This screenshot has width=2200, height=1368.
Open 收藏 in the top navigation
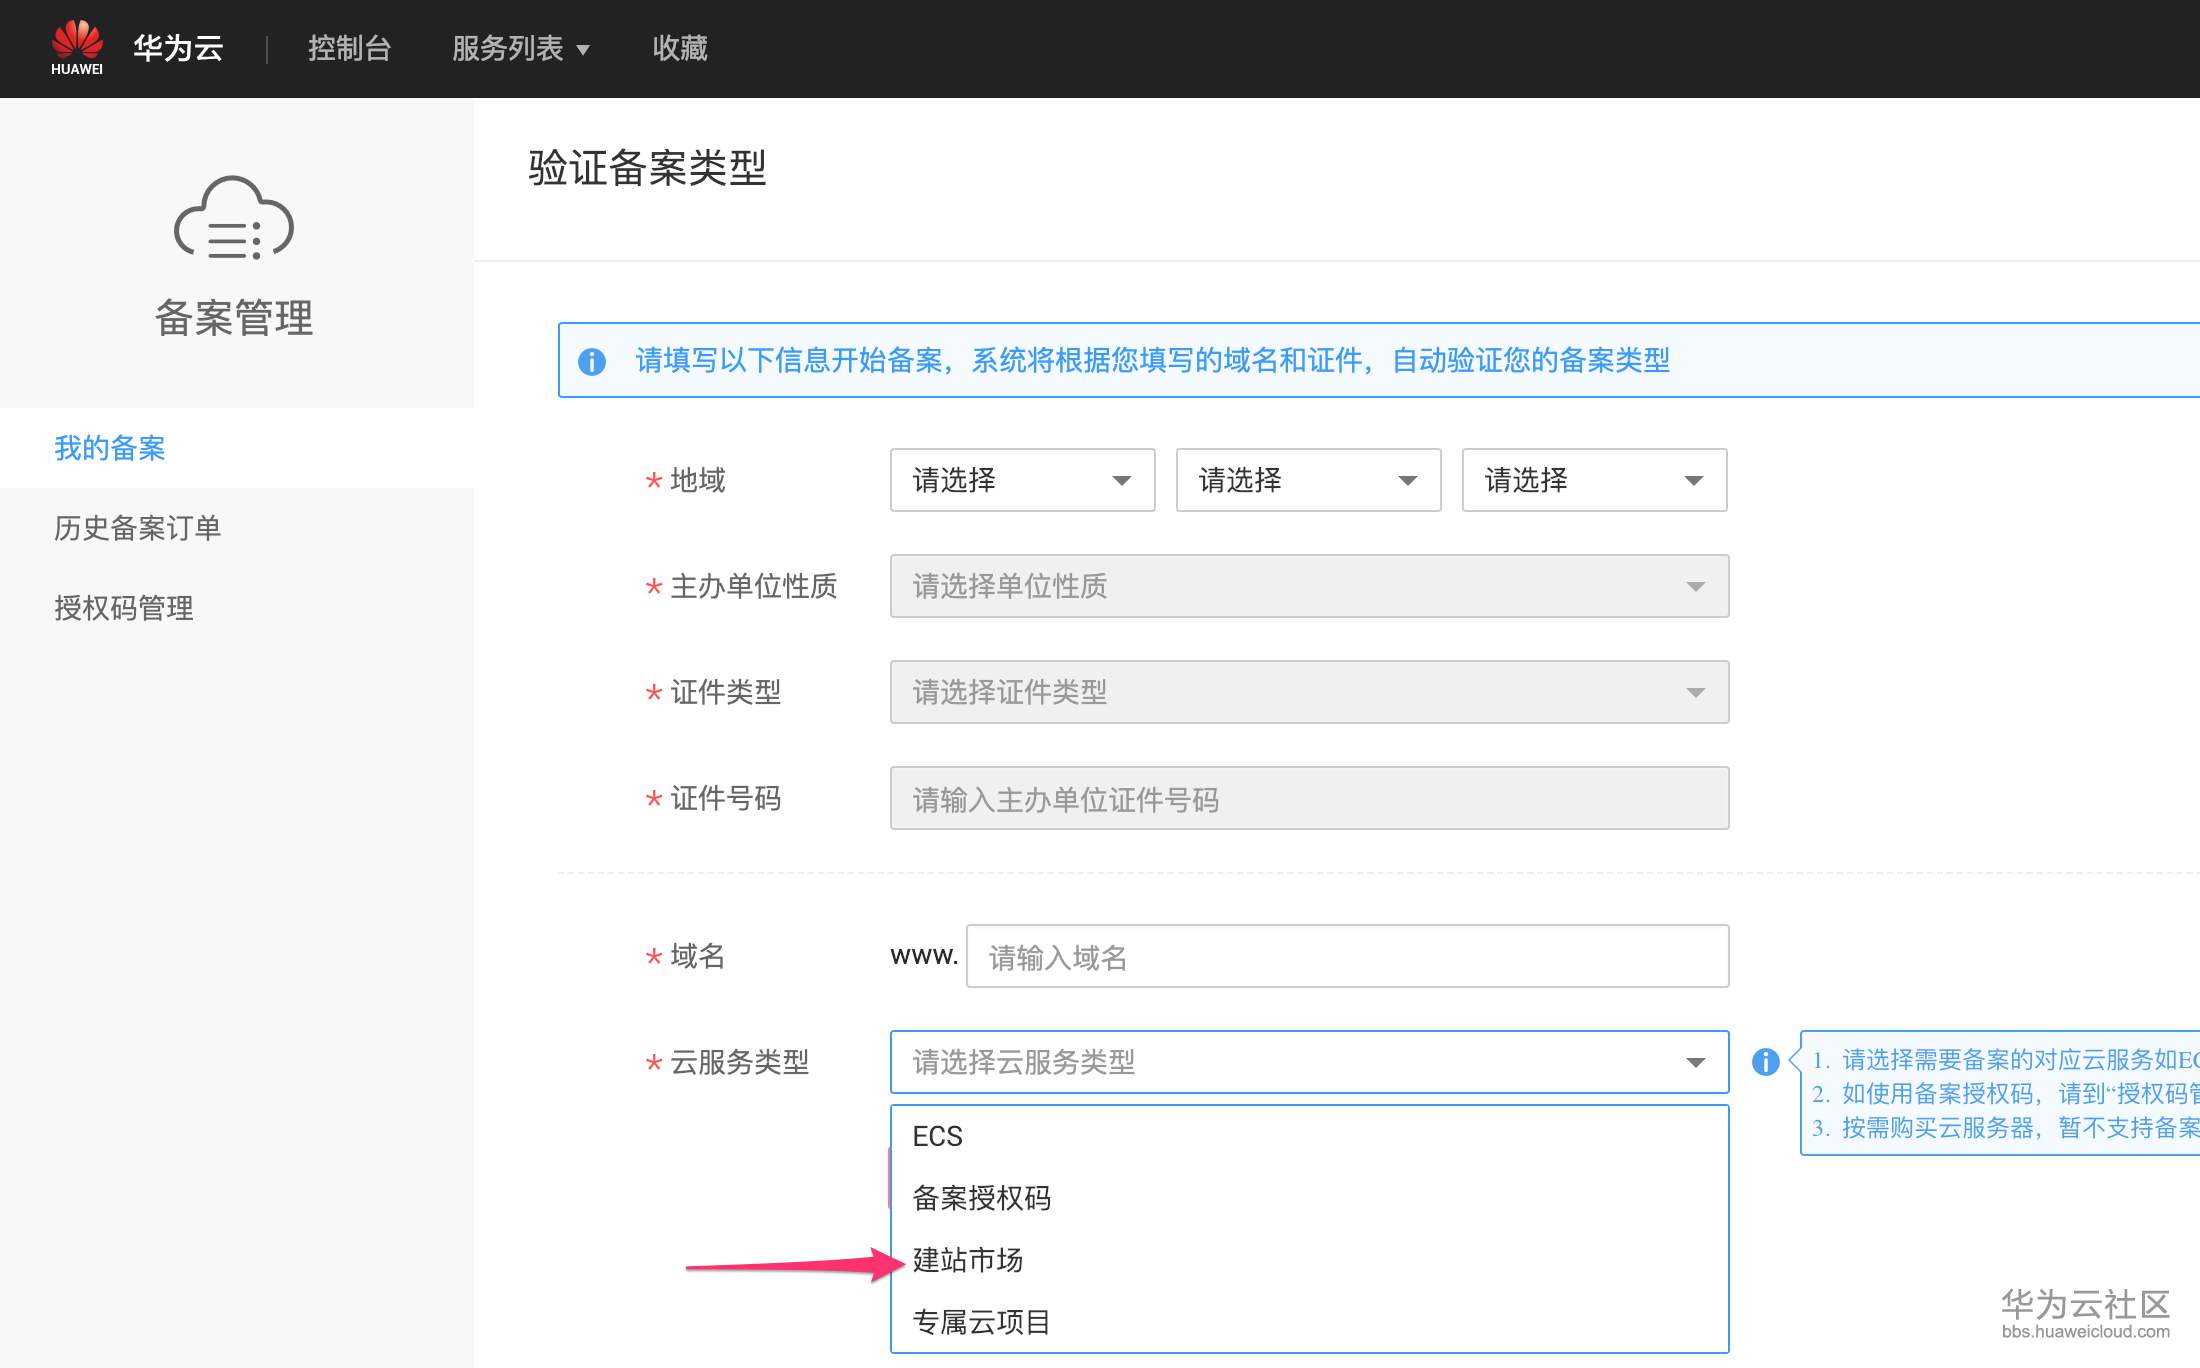pyautogui.click(x=680, y=48)
